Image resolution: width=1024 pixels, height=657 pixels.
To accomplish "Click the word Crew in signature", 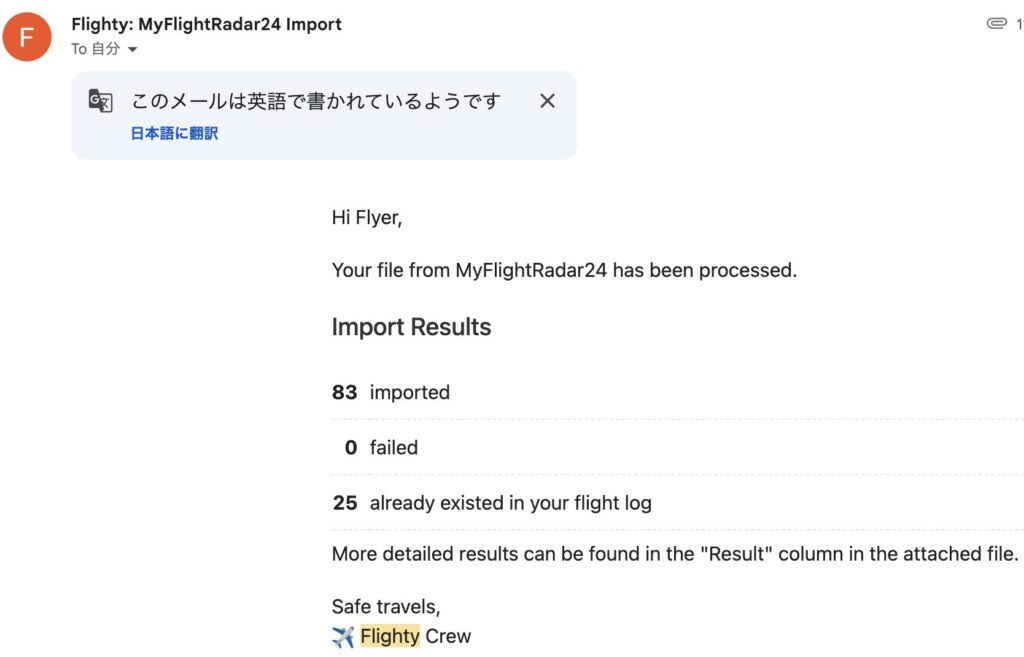I will pyautogui.click(x=448, y=636).
